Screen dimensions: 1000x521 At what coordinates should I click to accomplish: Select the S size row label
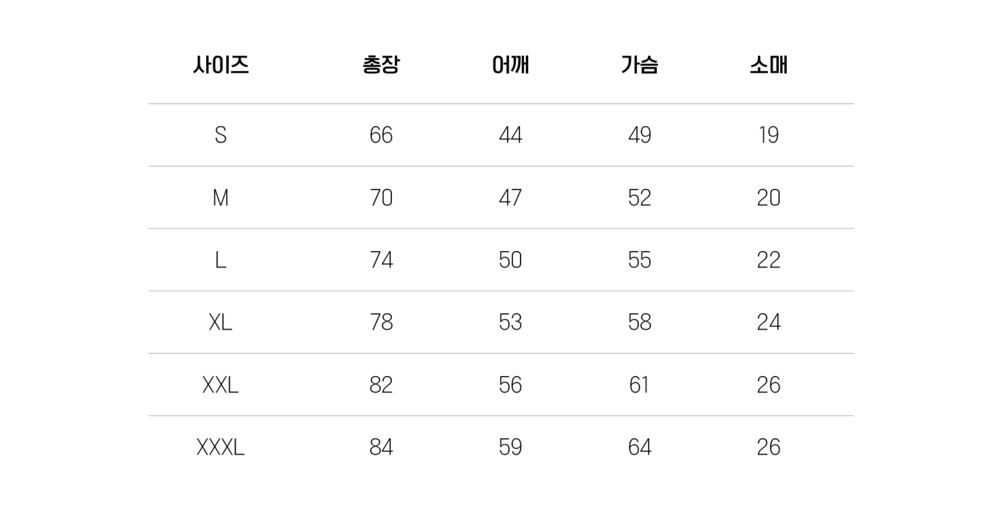(x=220, y=135)
